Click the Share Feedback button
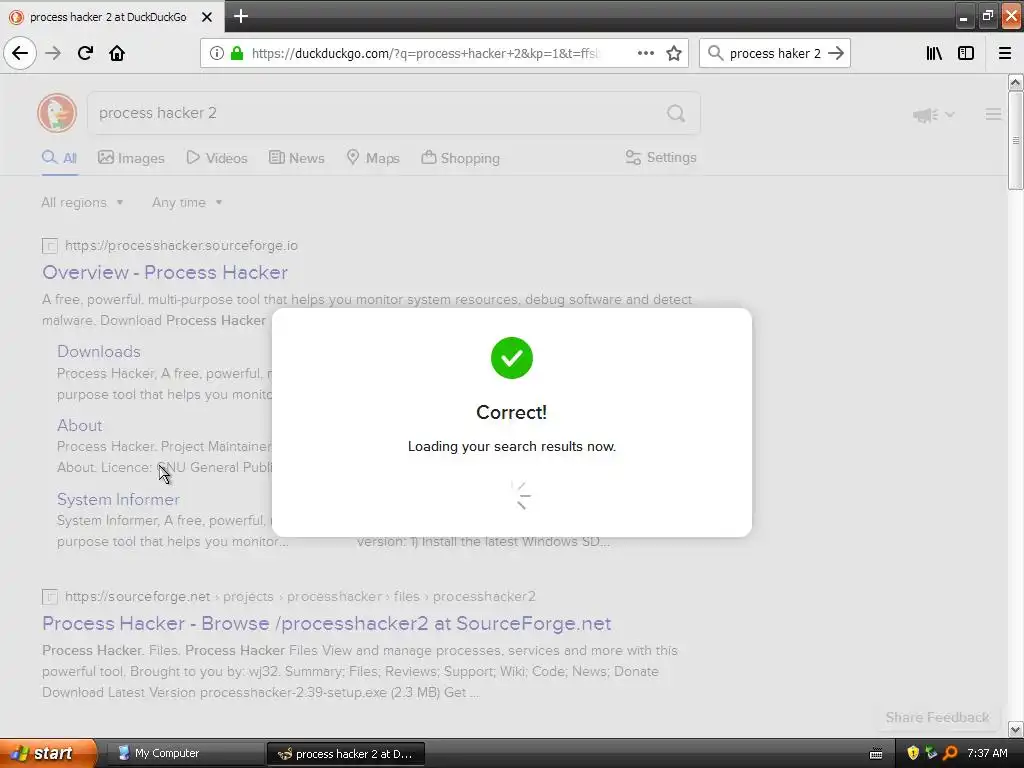Image resolution: width=1024 pixels, height=768 pixels. coord(937,717)
